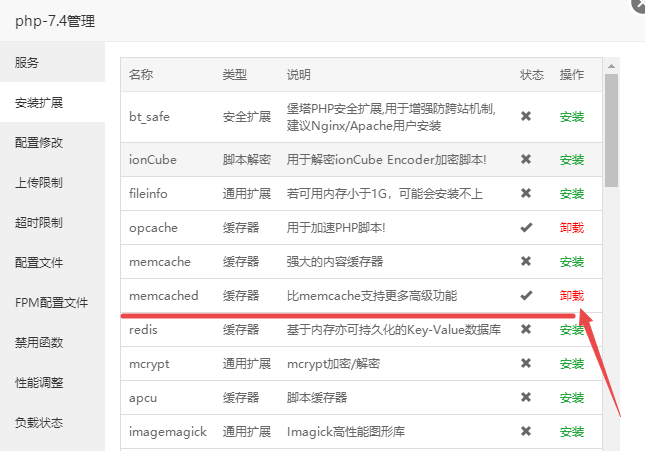This screenshot has height=451, width=645.
Task: Click the imagemagick status X icon
Action: click(526, 431)
